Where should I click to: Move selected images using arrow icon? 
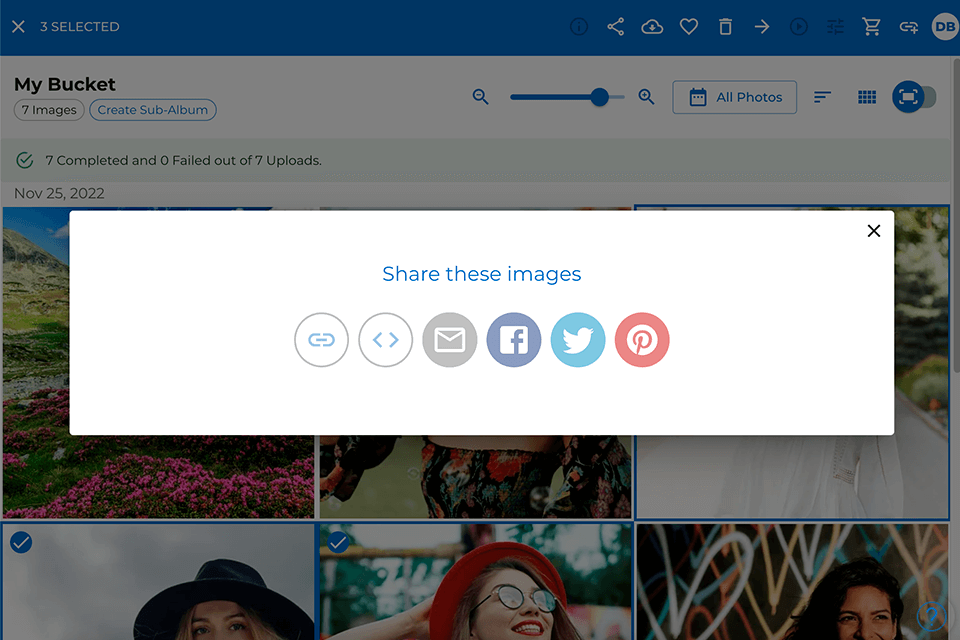pos(762,26)
